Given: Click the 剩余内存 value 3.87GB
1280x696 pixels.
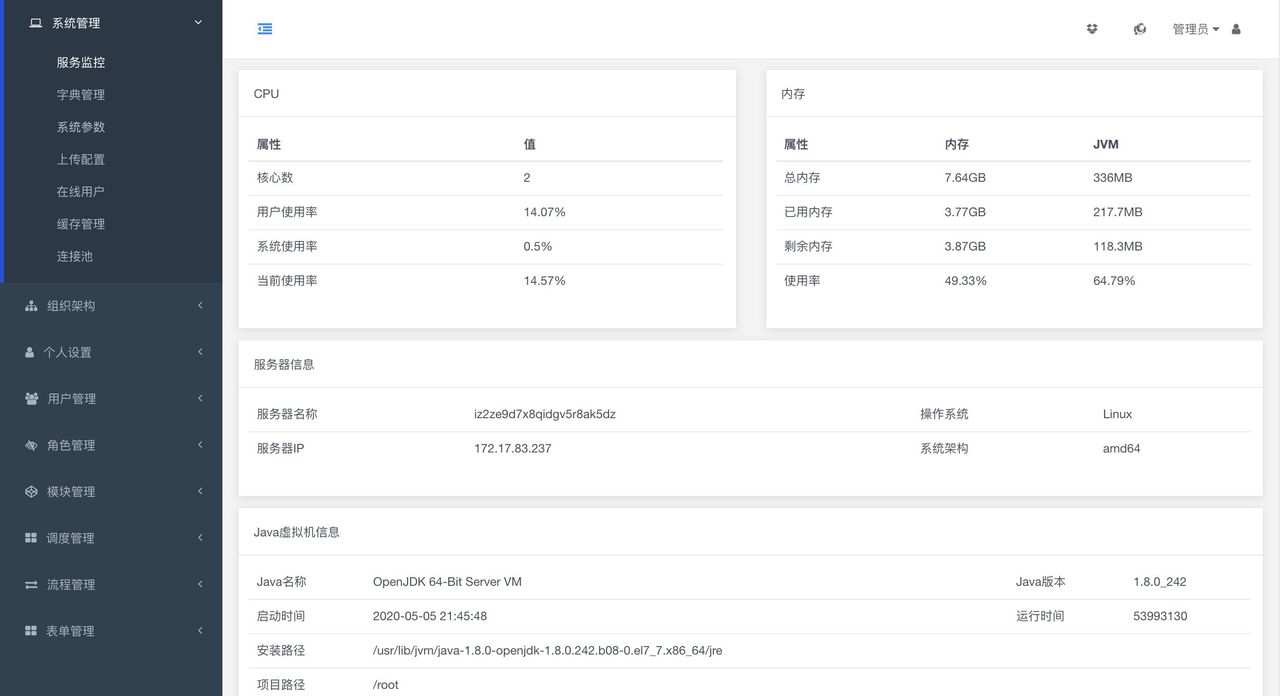Looking at the screenshot, I should (x=965, y=246).
